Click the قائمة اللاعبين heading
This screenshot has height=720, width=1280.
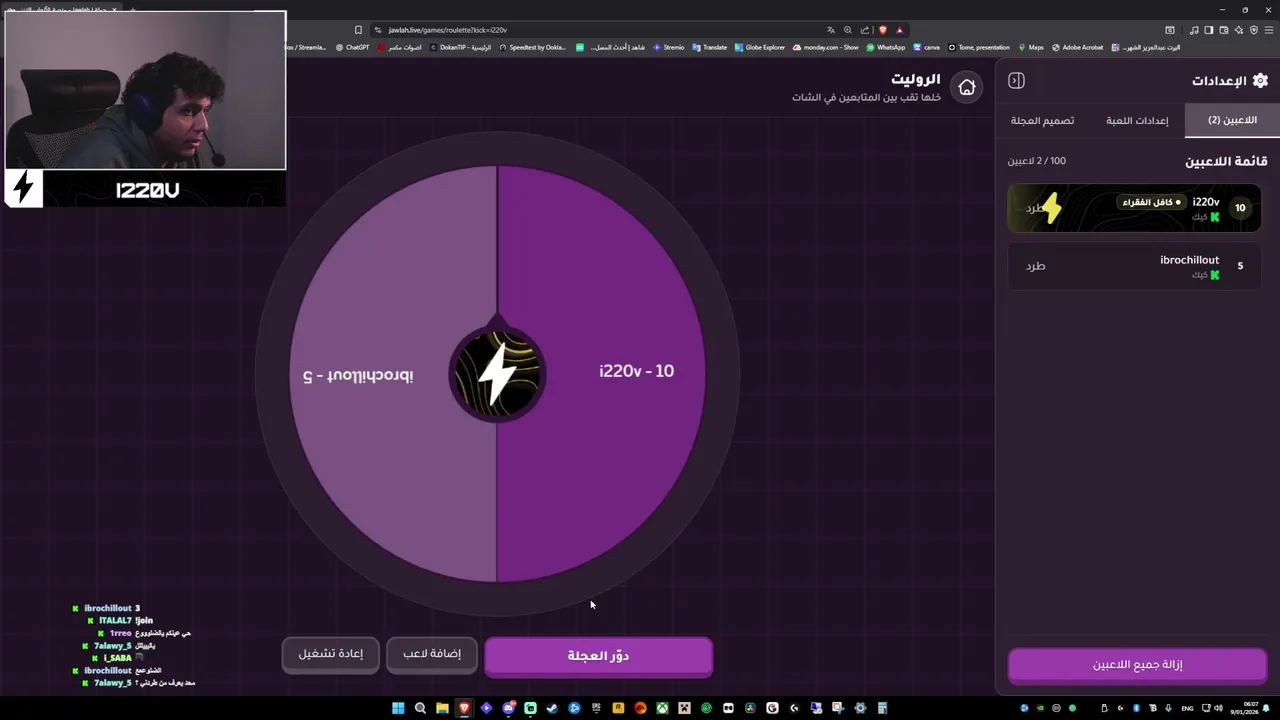(x=1226, y=161)
